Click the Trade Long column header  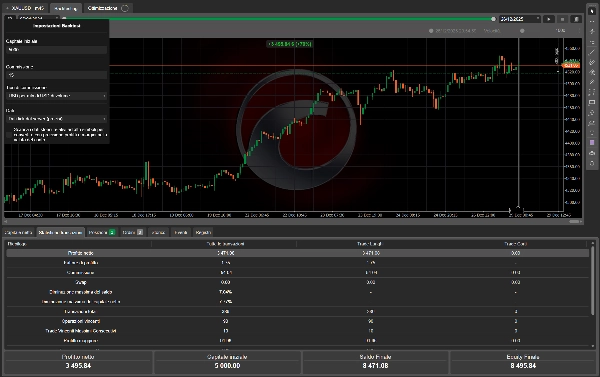(369, 244)
